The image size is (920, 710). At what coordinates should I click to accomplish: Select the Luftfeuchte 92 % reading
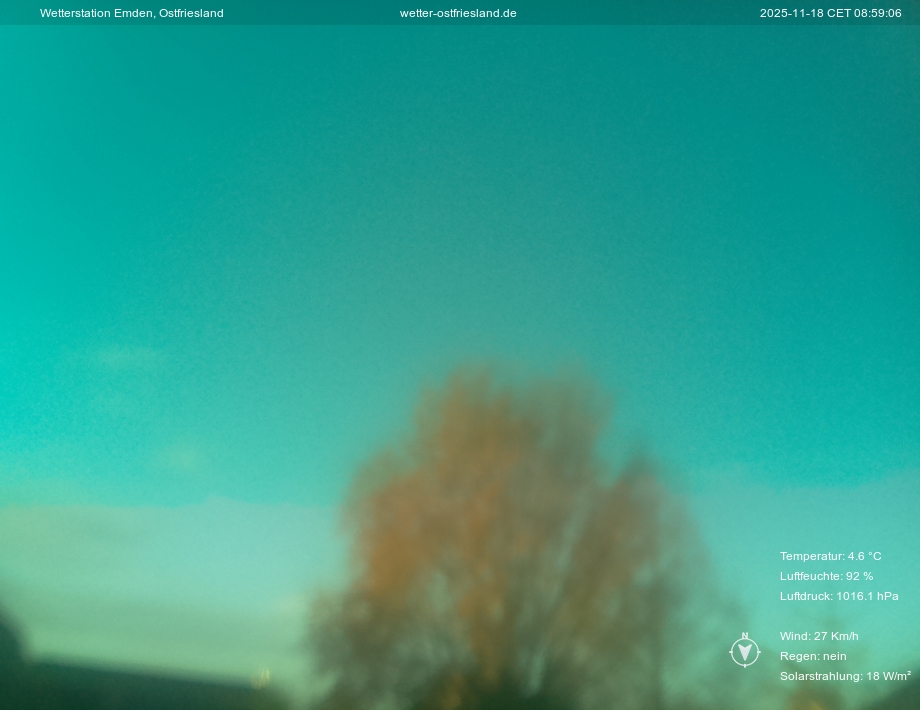826,576
